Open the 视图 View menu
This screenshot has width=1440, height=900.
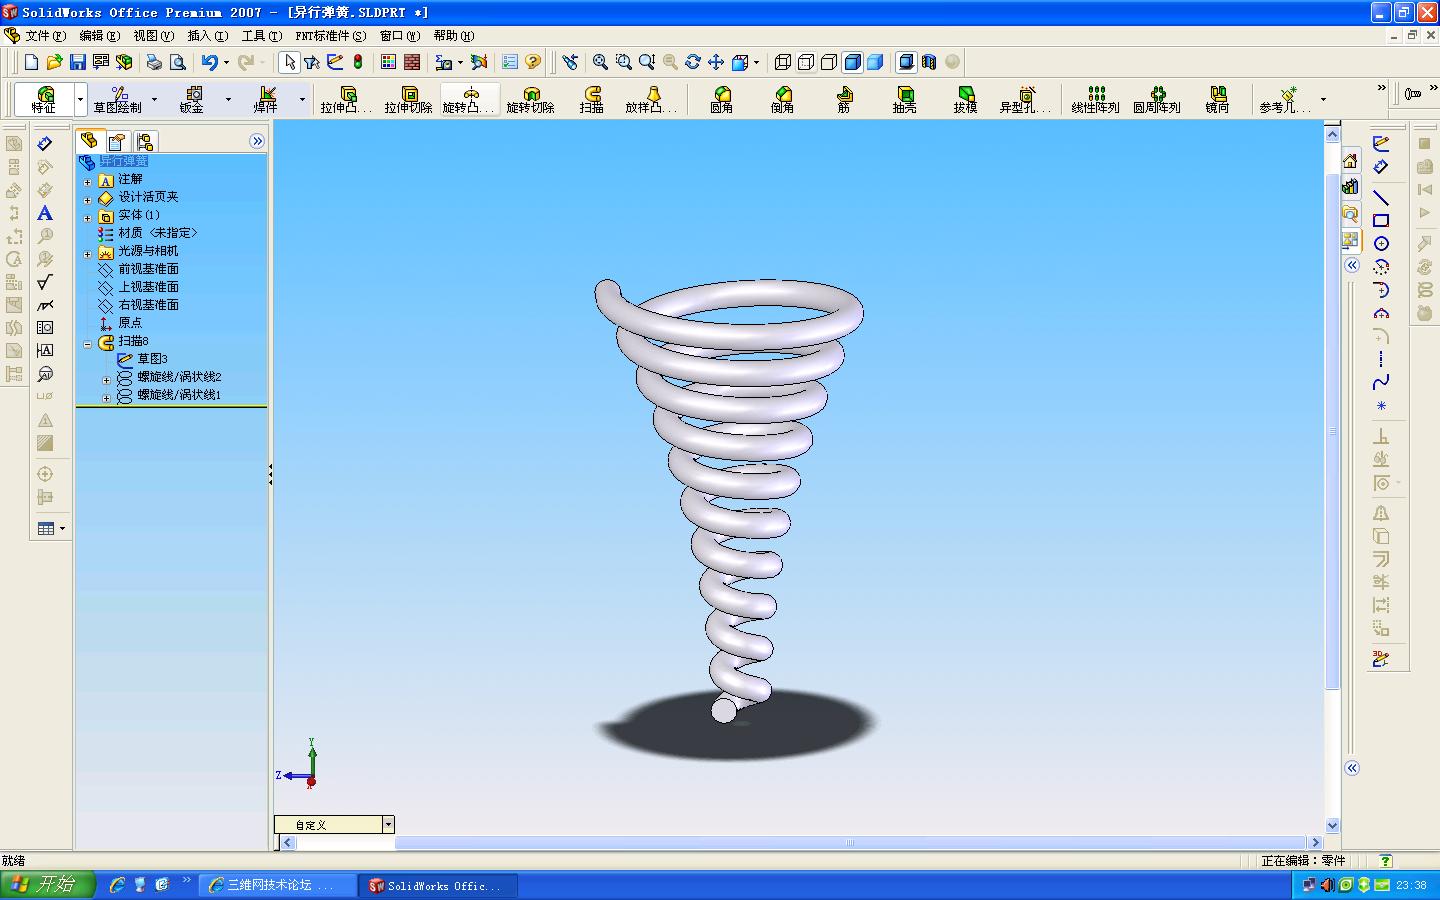click(x=153, y=36)
